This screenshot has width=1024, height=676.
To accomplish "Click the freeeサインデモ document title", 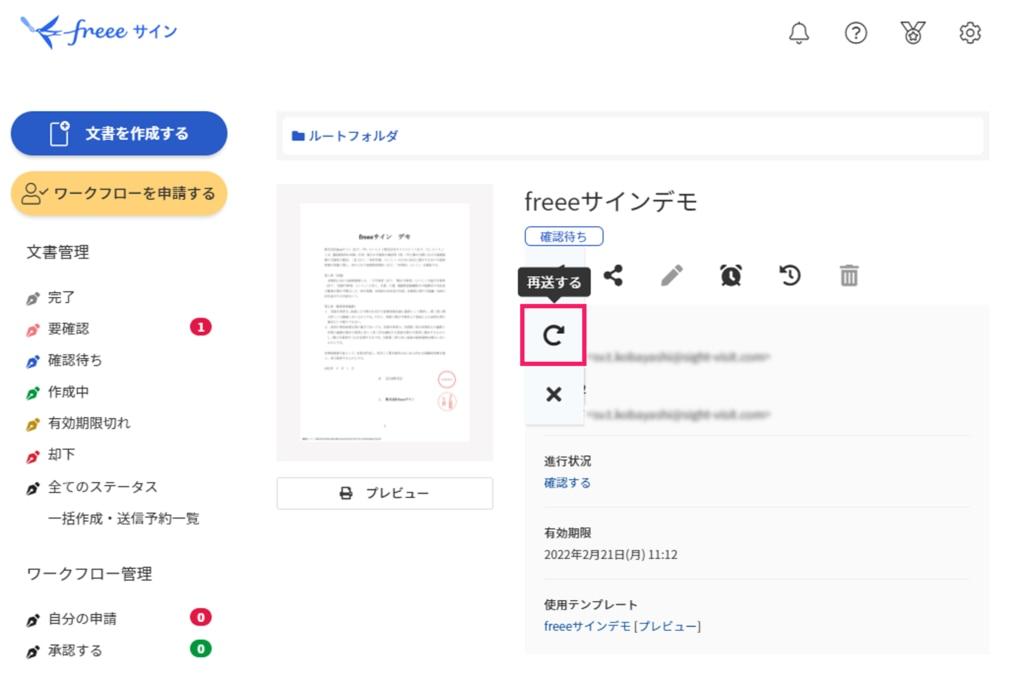I will 611,202.
